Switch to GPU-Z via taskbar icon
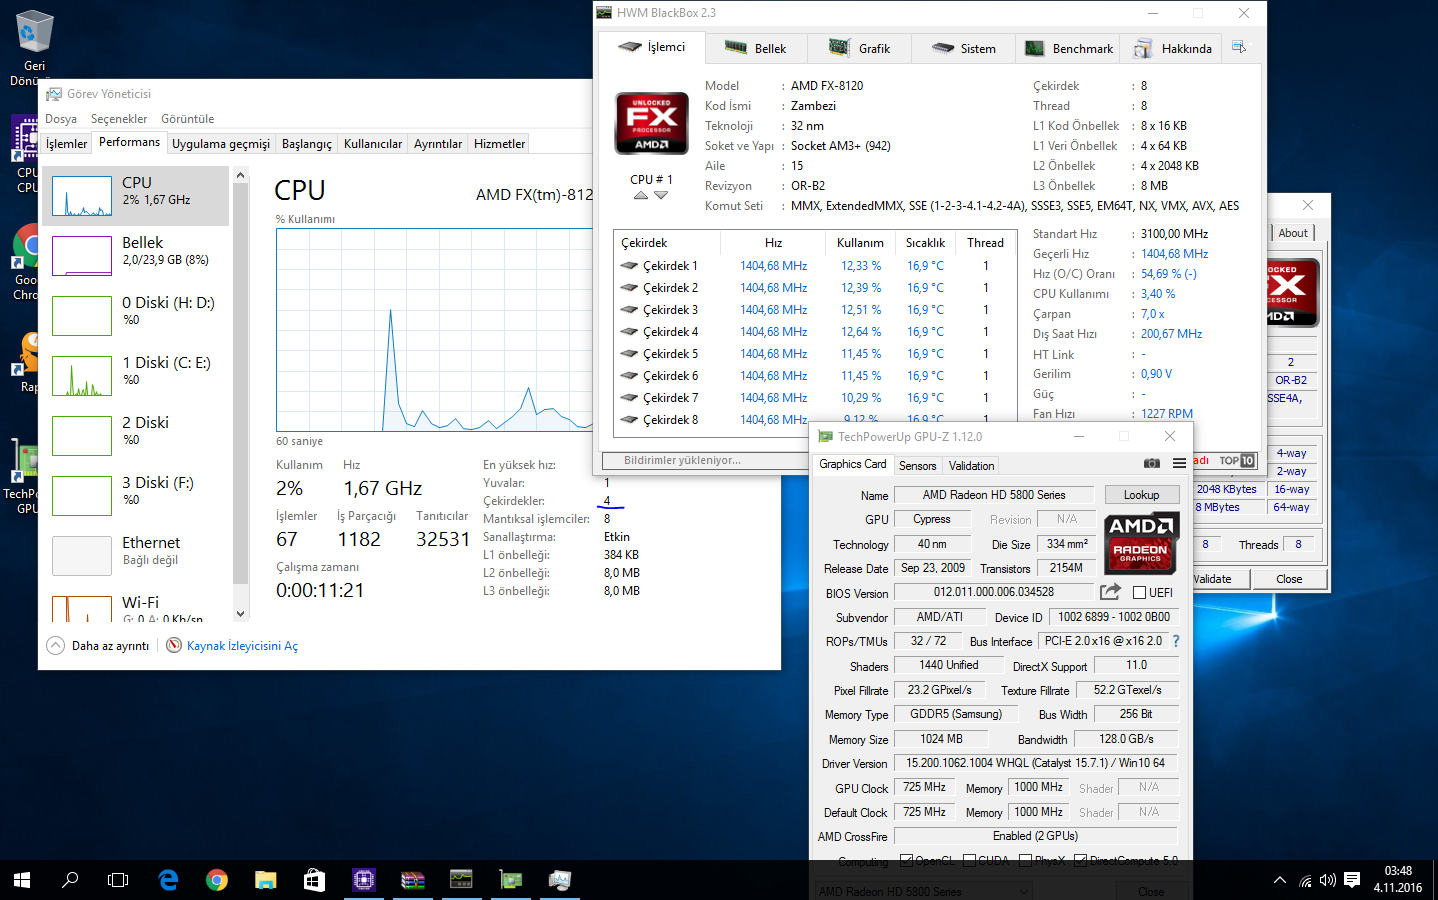 click(x=511, y=880)
